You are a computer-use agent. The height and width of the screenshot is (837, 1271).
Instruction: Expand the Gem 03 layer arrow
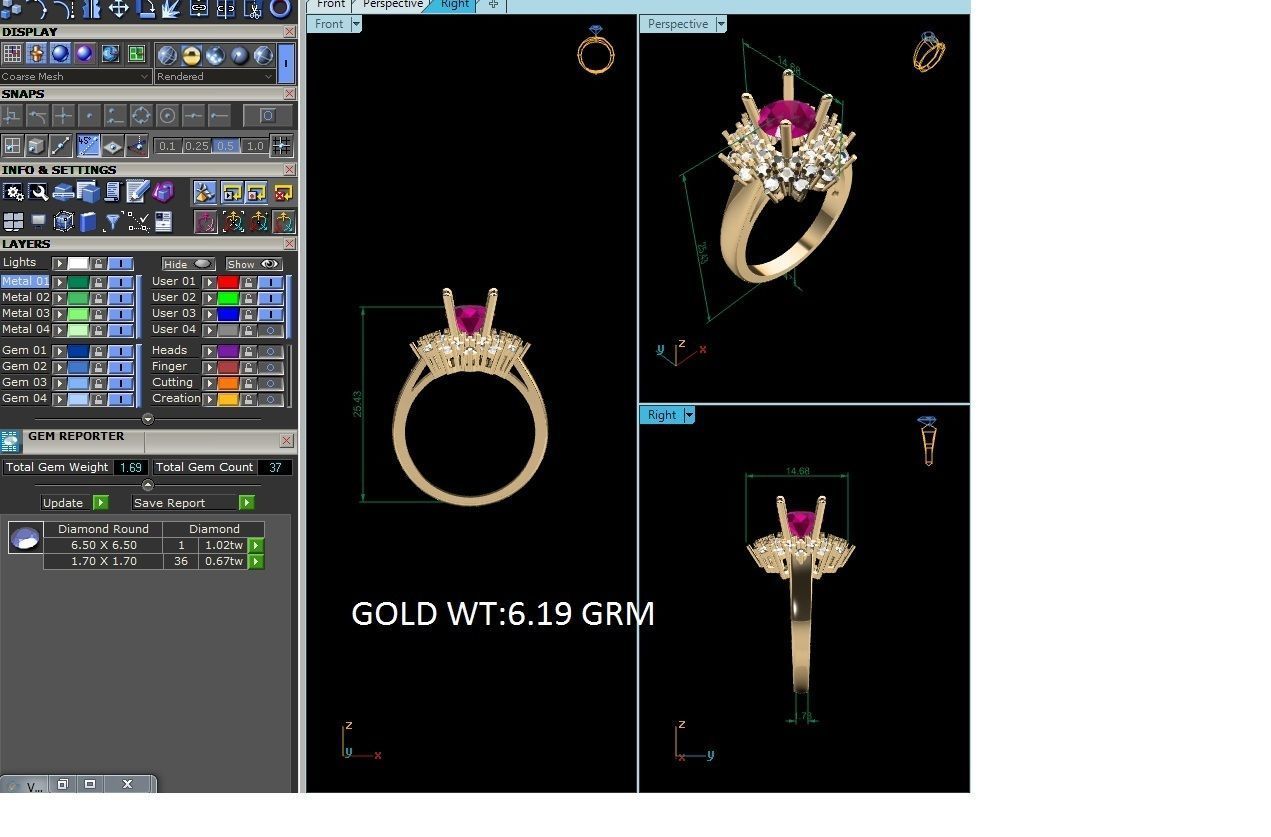59,383
